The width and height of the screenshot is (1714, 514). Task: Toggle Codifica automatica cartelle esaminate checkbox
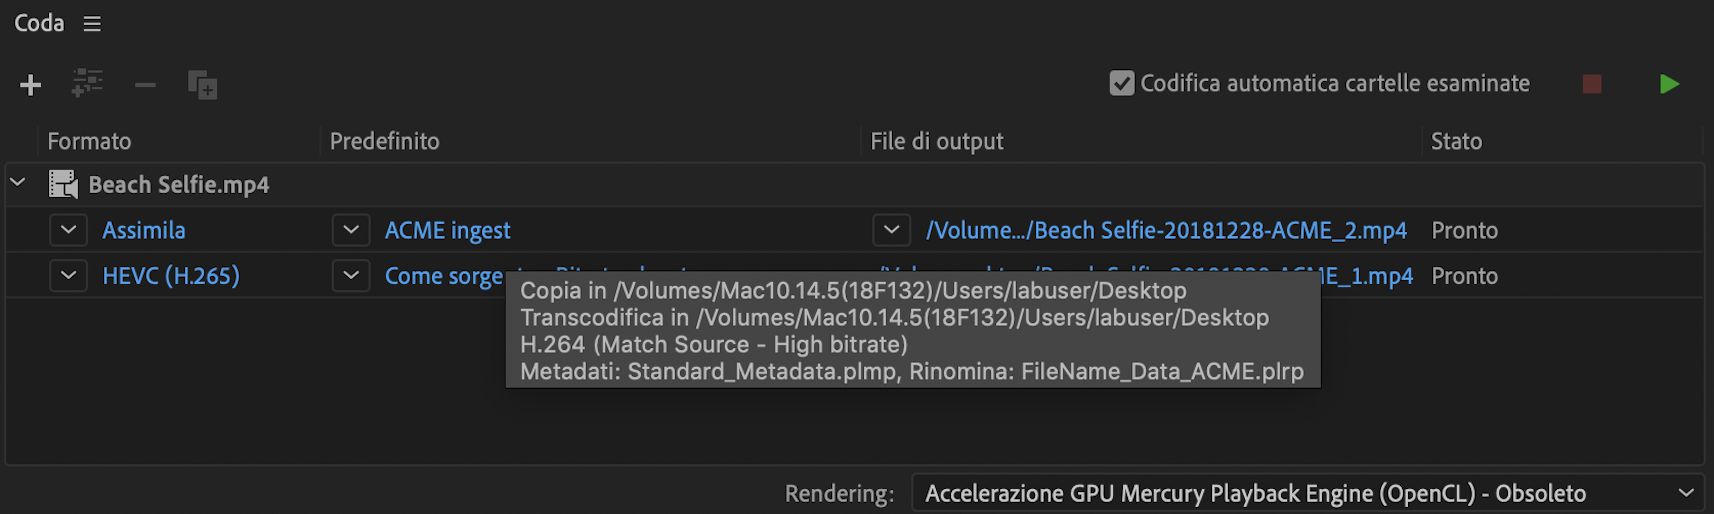(1122, 83)
